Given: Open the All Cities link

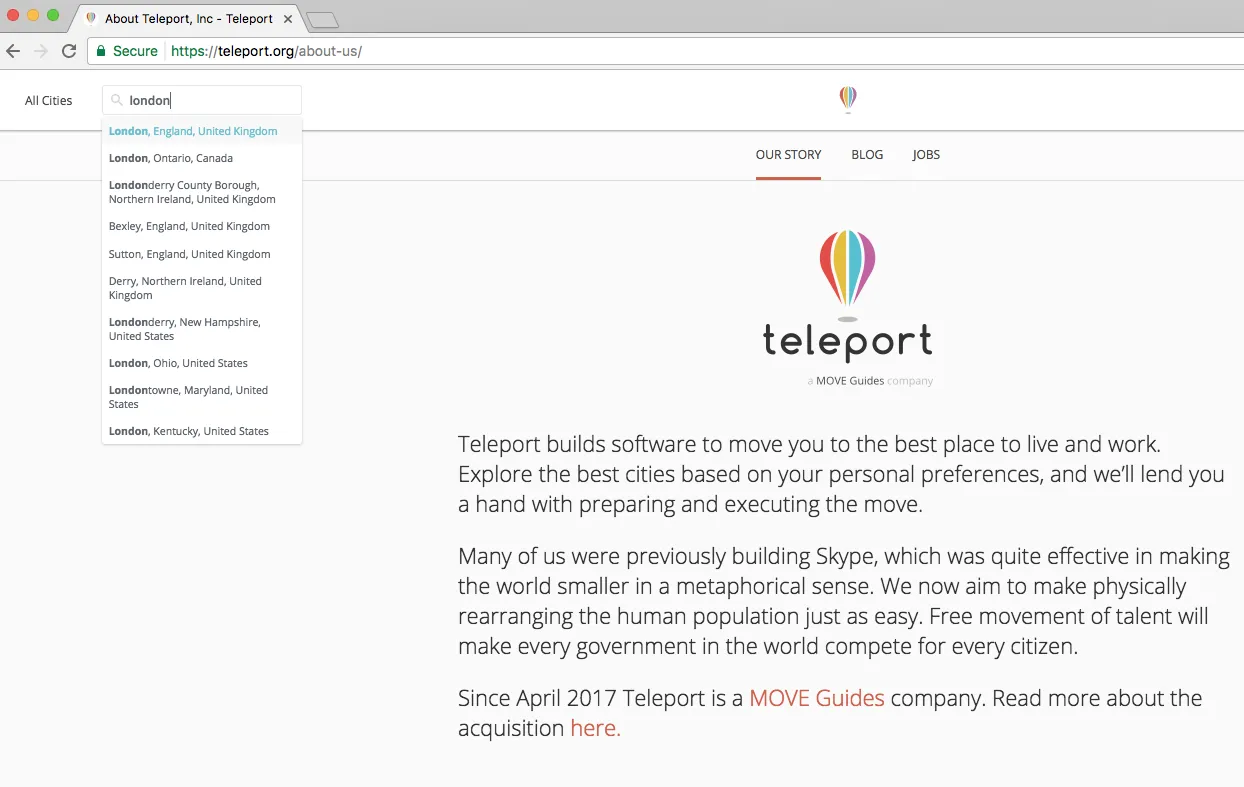Looking at the screenshot, I should [49, 100].
